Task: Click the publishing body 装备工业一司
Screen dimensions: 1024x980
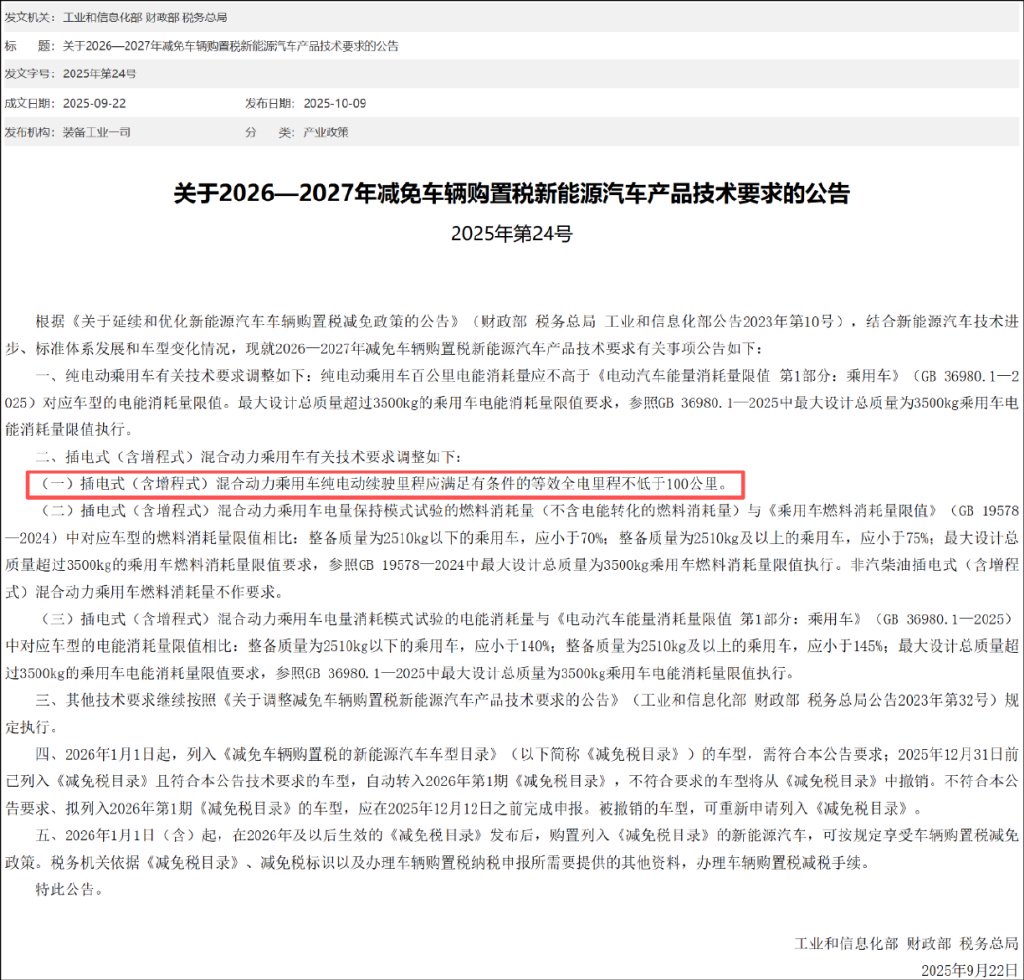Action: (97, 132)
